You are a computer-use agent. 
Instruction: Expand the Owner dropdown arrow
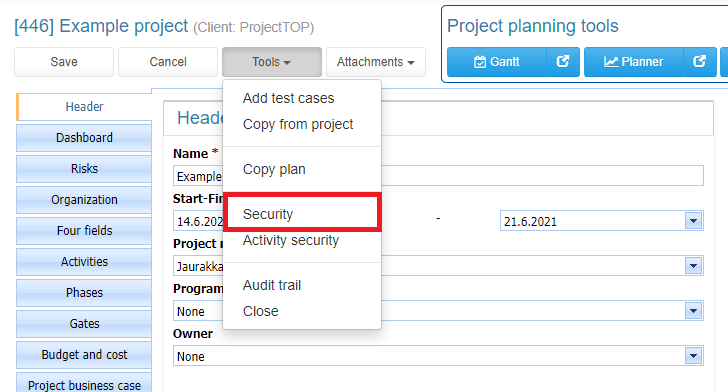tap(693, 356)
